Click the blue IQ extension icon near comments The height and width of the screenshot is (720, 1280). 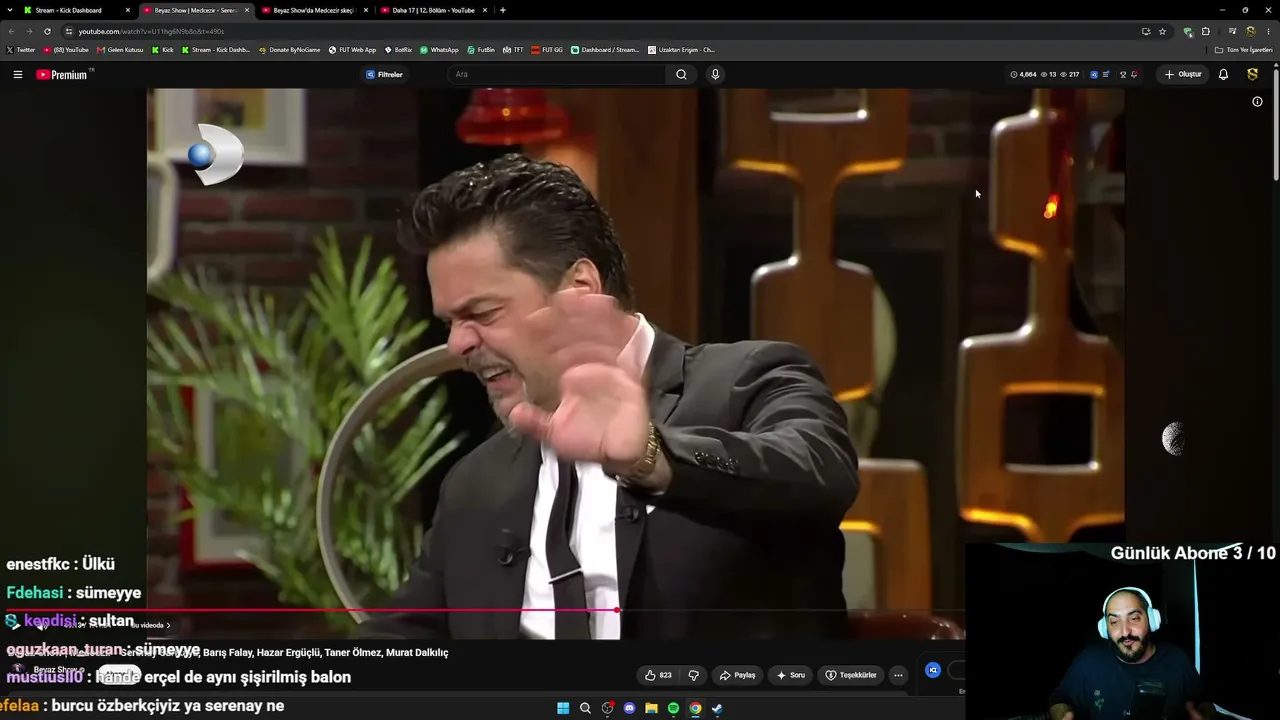933,670
